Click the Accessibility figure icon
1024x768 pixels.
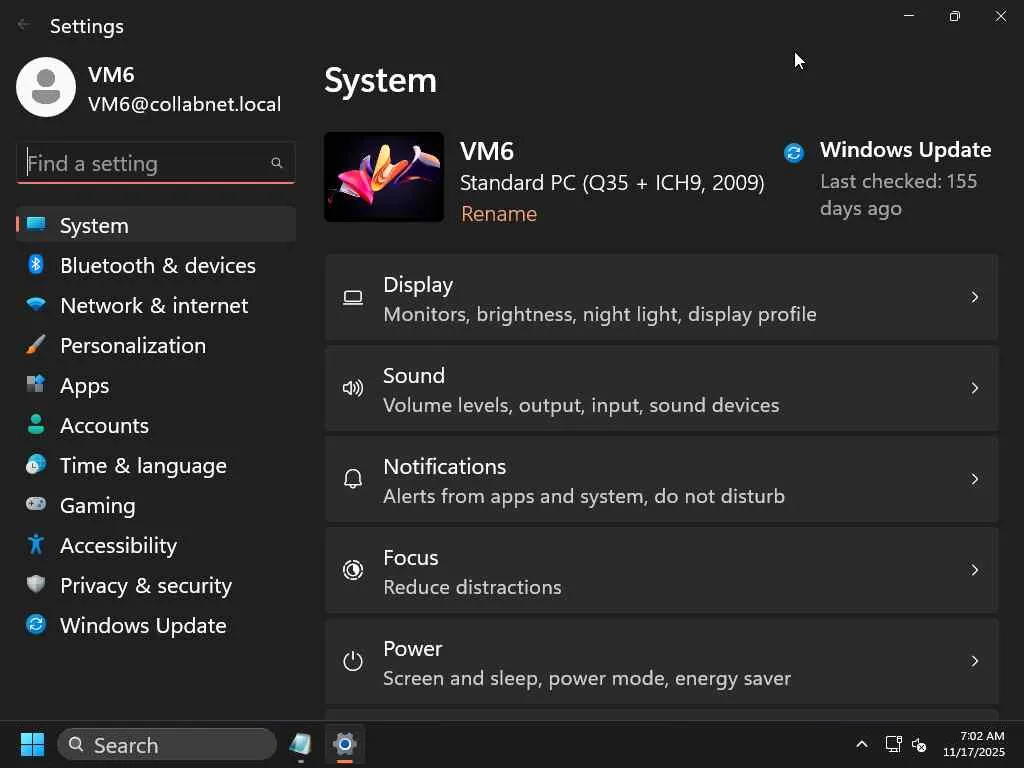36,545
